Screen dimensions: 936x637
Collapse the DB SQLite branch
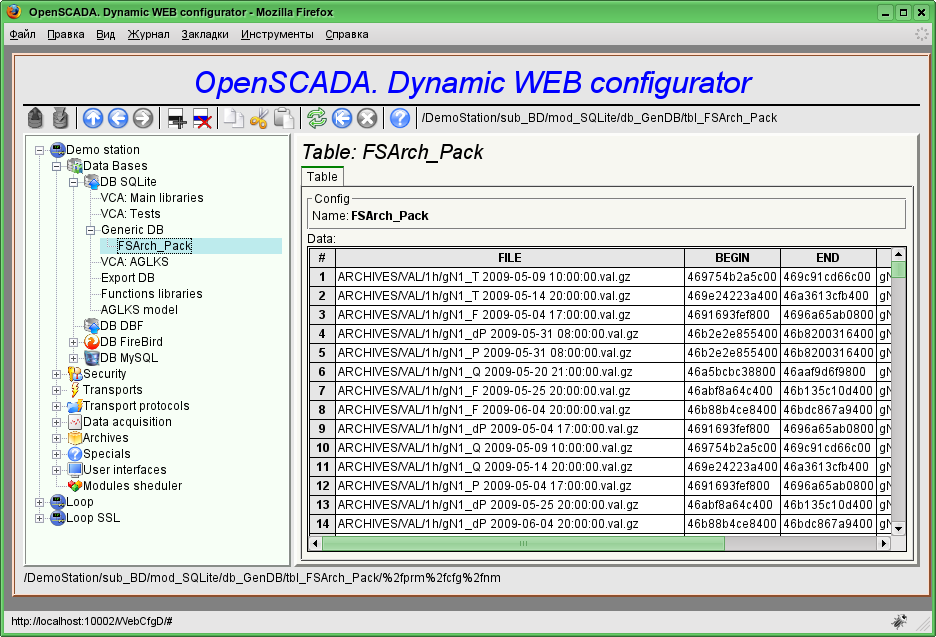(x=73, y=183)
